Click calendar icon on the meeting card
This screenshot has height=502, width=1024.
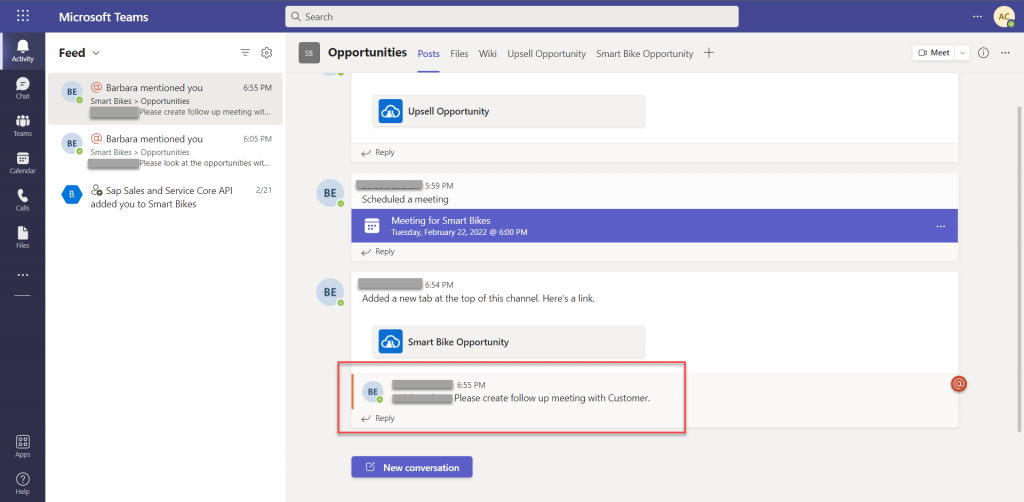372,226
